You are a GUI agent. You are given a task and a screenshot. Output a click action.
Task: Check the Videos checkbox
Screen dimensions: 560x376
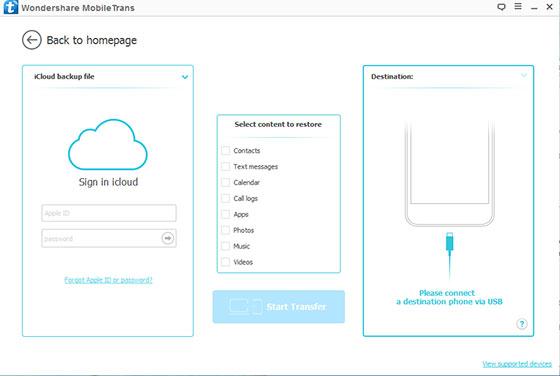click(x=225, y=262)
